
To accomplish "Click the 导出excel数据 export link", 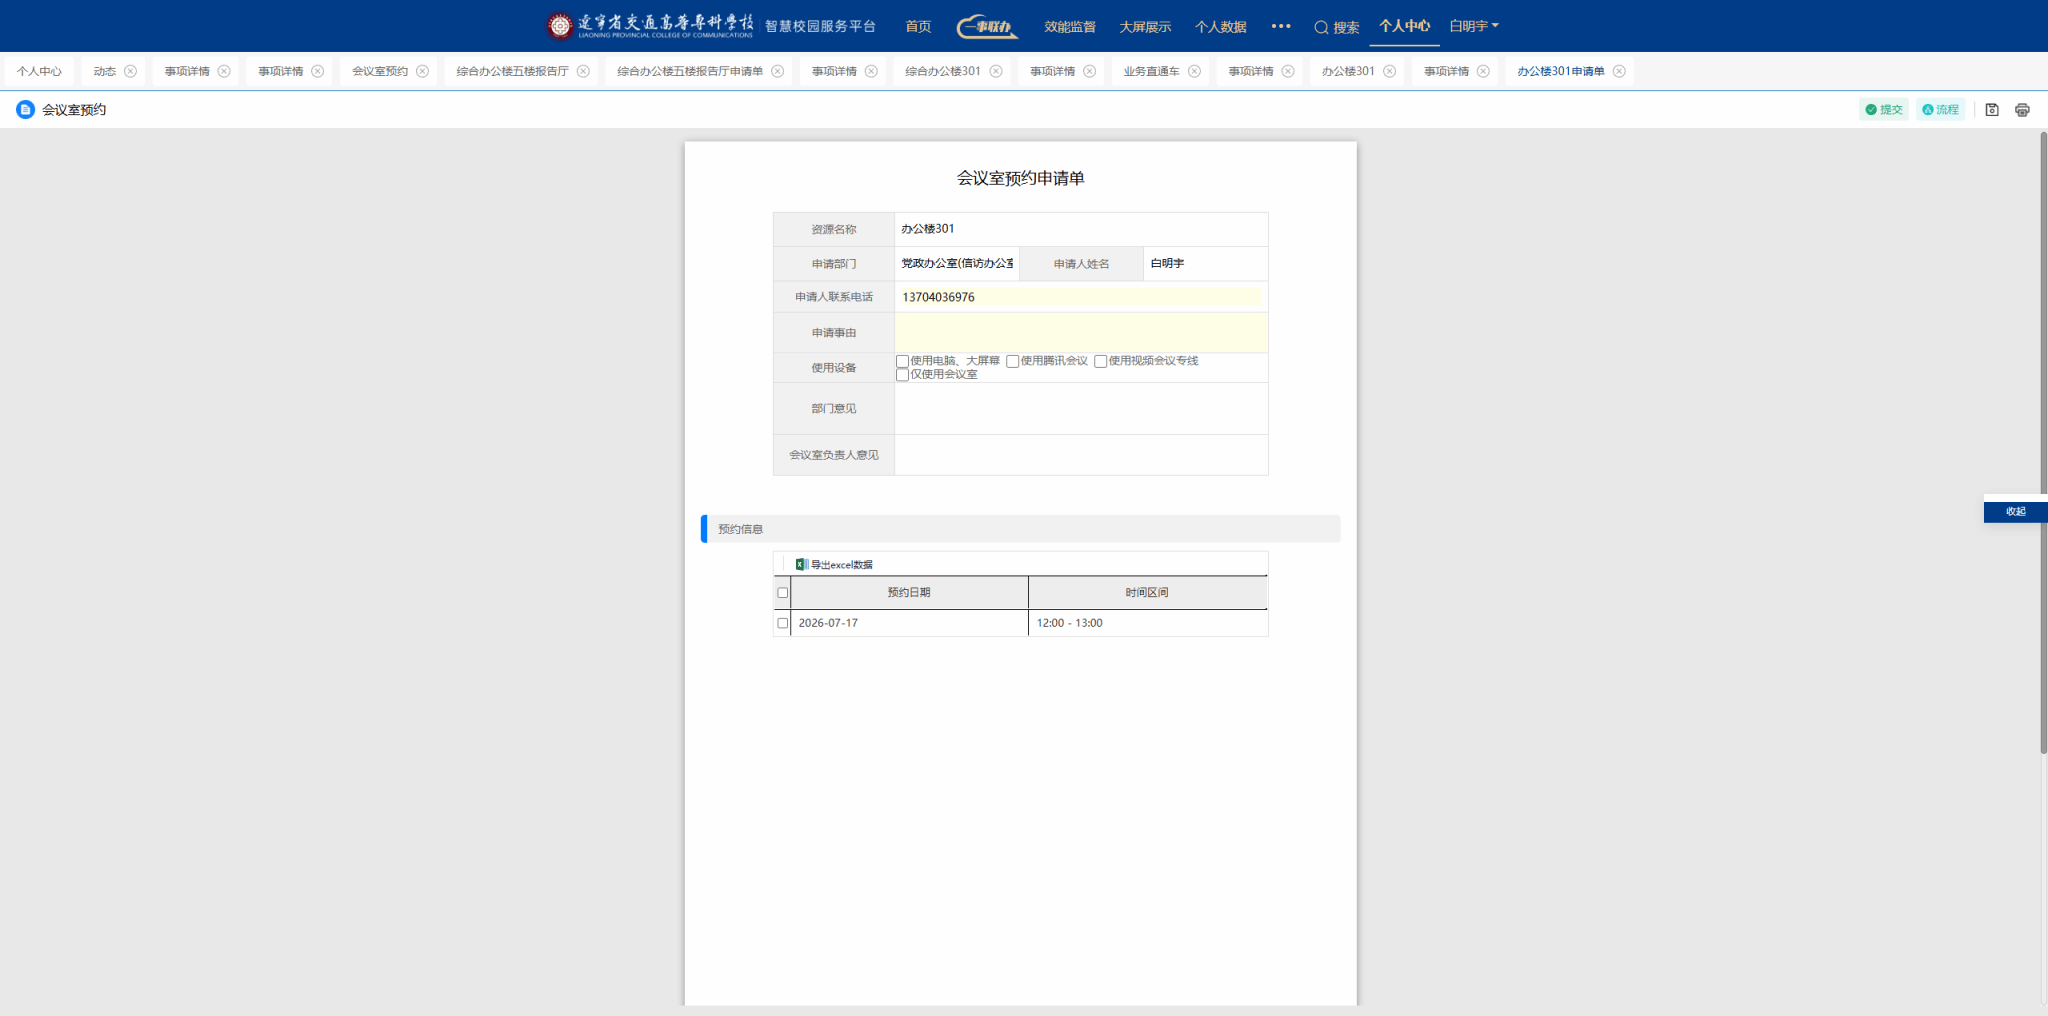I will pyautogui.click(x=841, y=565).
